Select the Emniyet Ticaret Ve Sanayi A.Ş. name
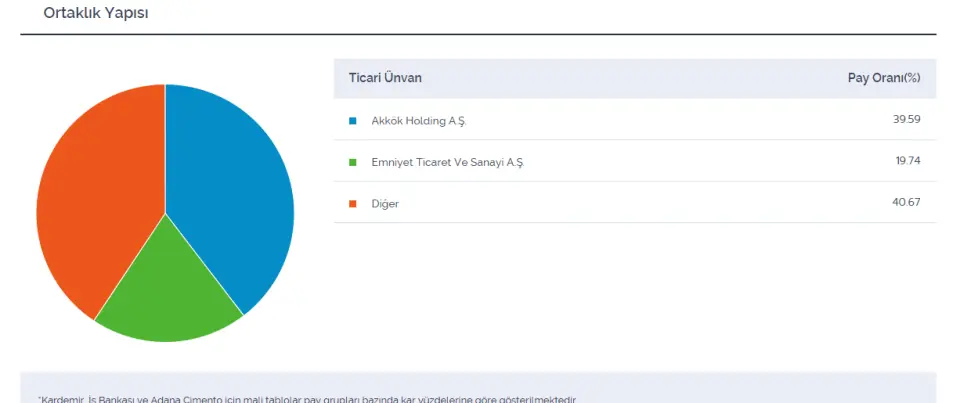Image resolution: width=960 pixels, height=403 pixels. coord(447,162)
